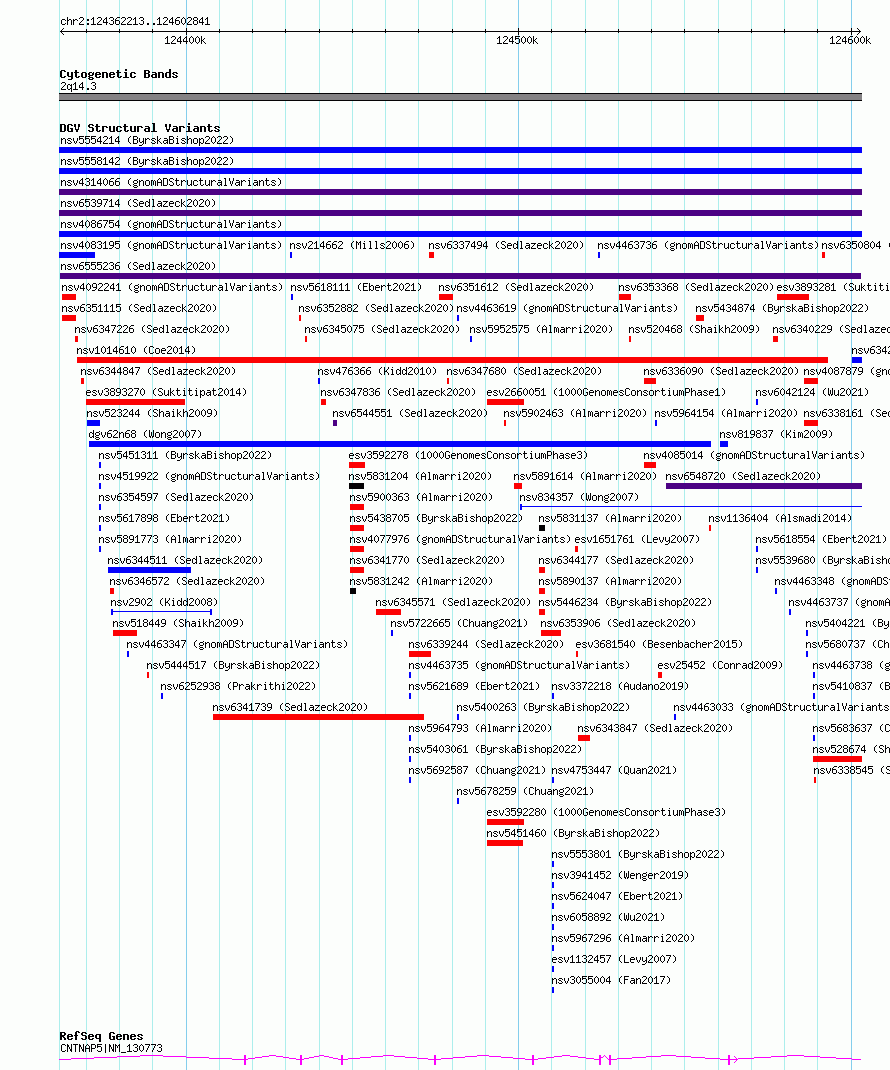The image size is (890, 1070).
Task: Click the thin blue nsv834357 variant line
Action: (691, 506)
